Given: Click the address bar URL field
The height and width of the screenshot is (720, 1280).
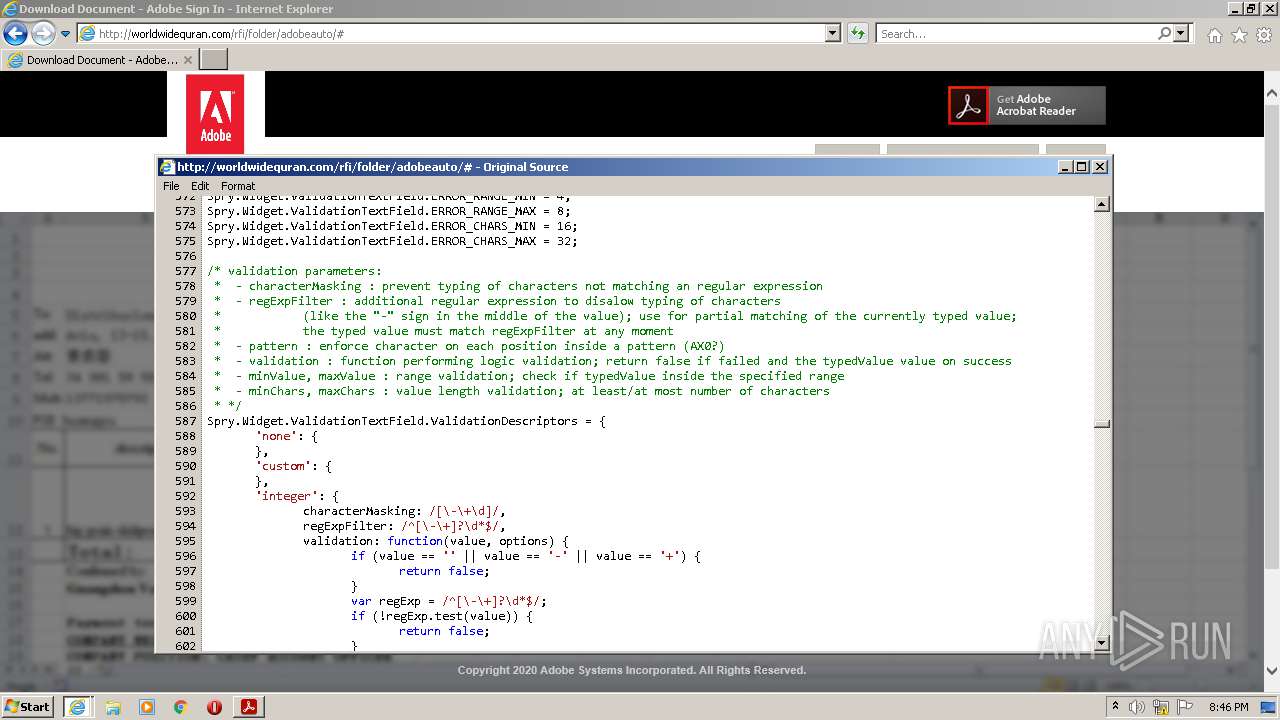Looking at the screenshot, I should [x=451, y=34].
